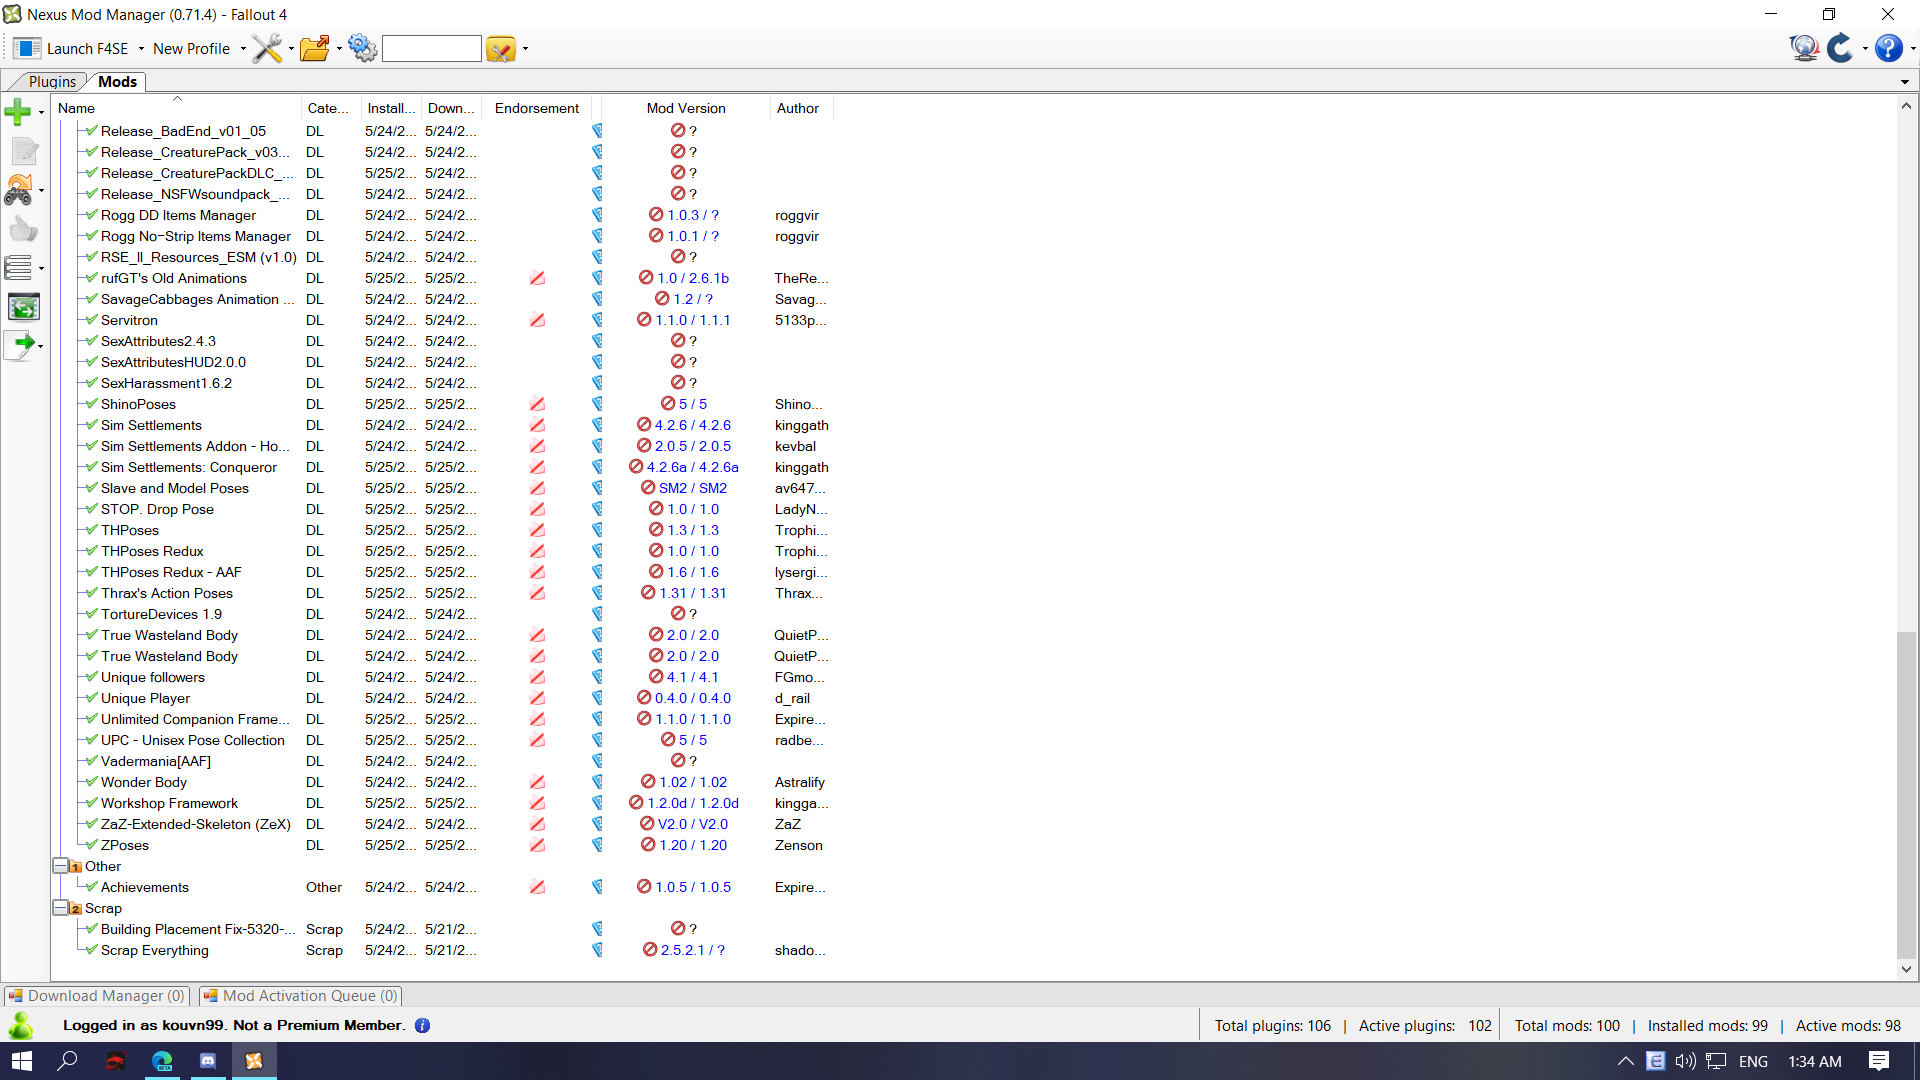This screenshot has width=1920, height=1080.
Task: Click the endorse thumbs-up sidebar icon
Action: point(23,229)
